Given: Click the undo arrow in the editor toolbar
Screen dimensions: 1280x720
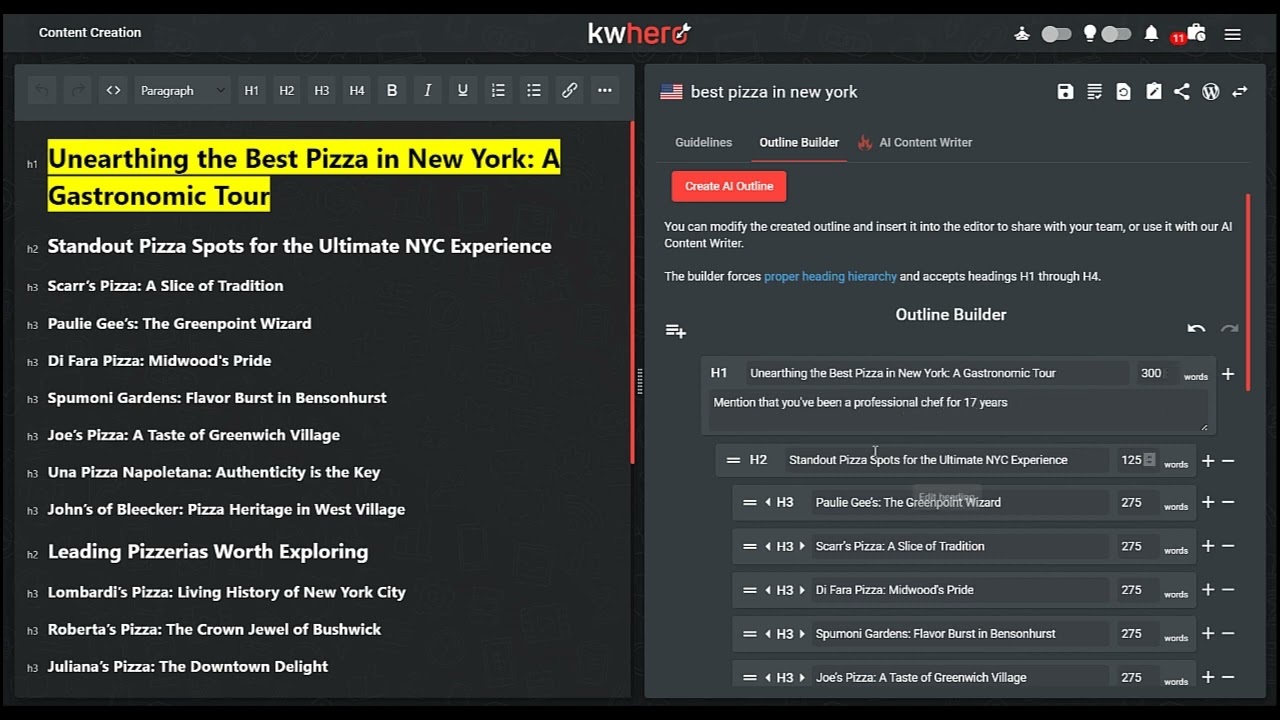Looking at the screenshot, I should 41,90.
